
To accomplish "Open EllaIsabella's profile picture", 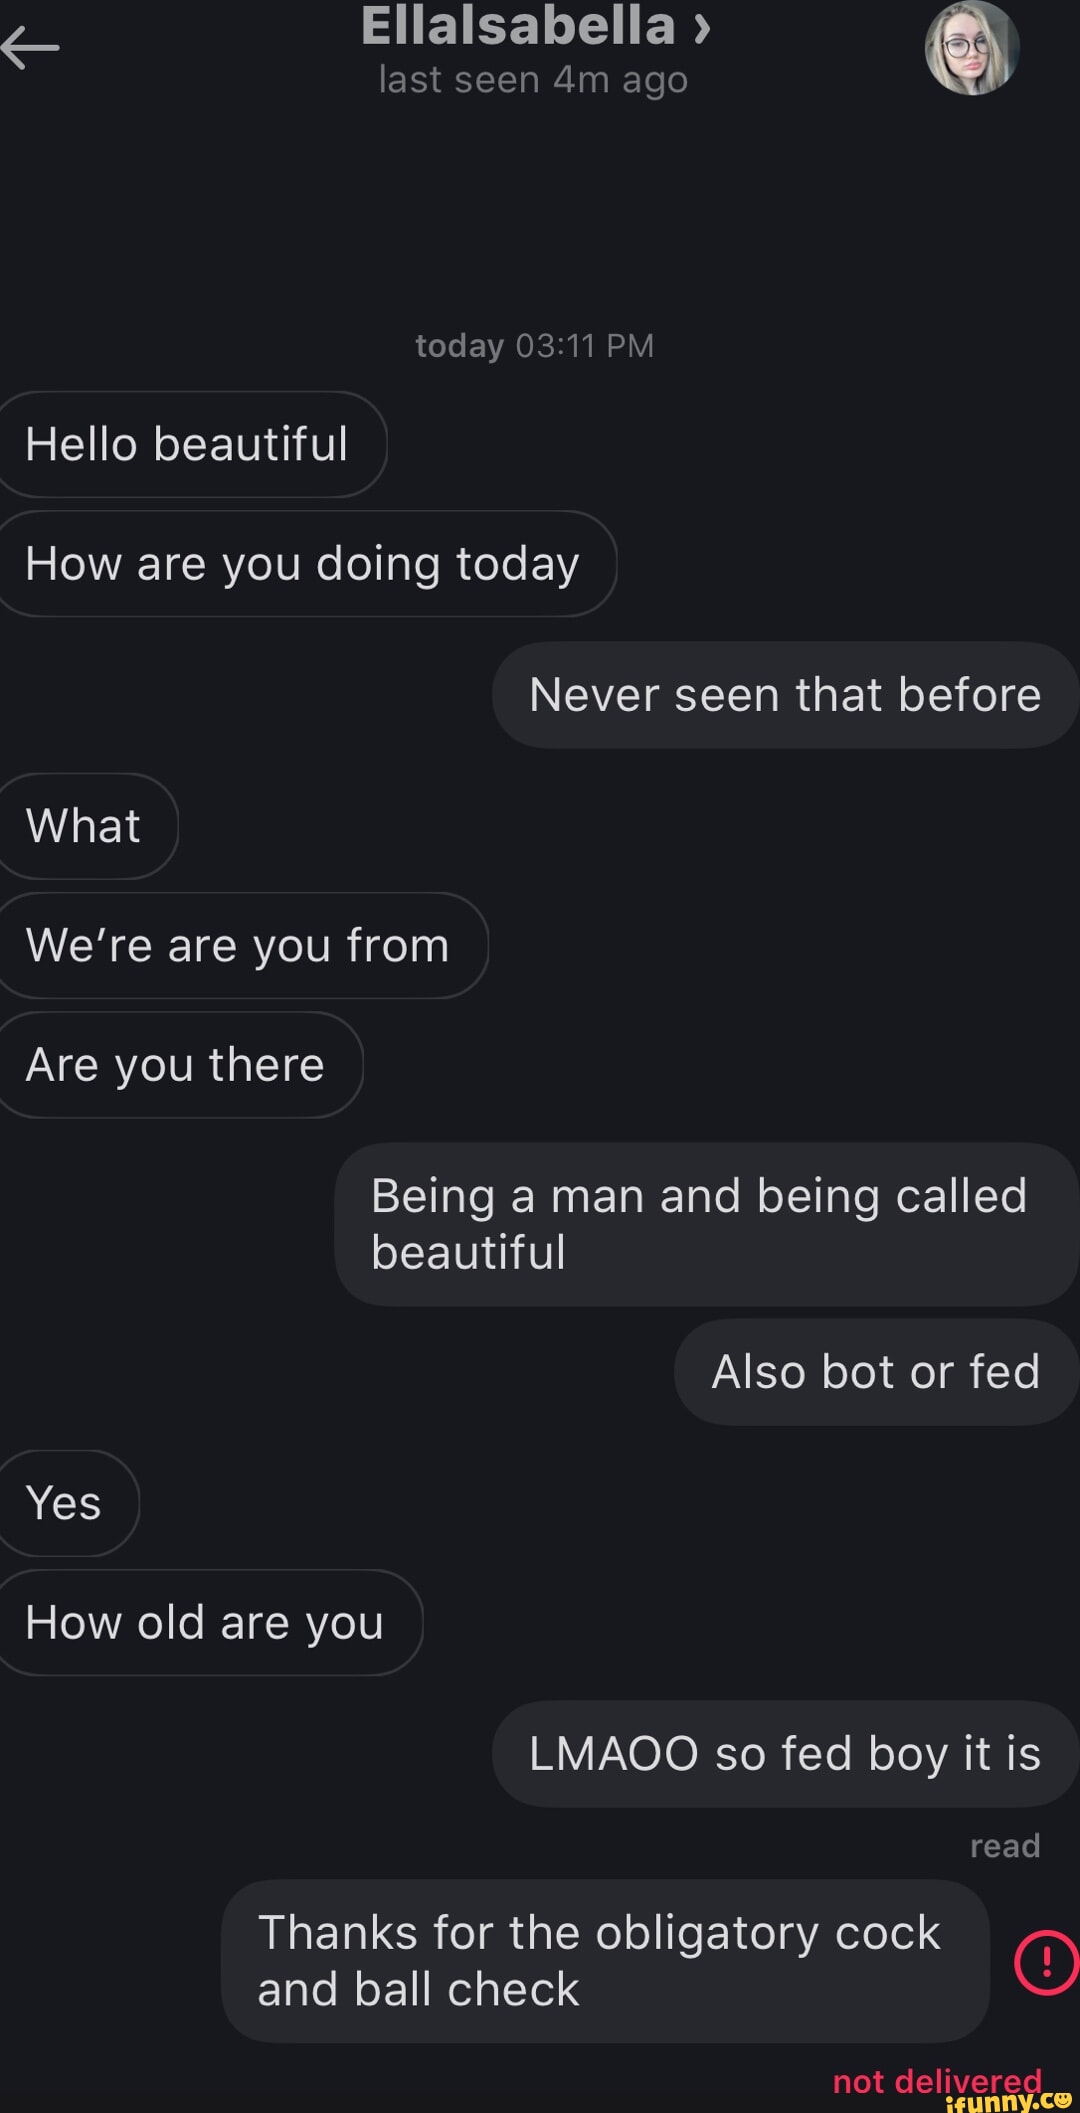I will point(971,48).
